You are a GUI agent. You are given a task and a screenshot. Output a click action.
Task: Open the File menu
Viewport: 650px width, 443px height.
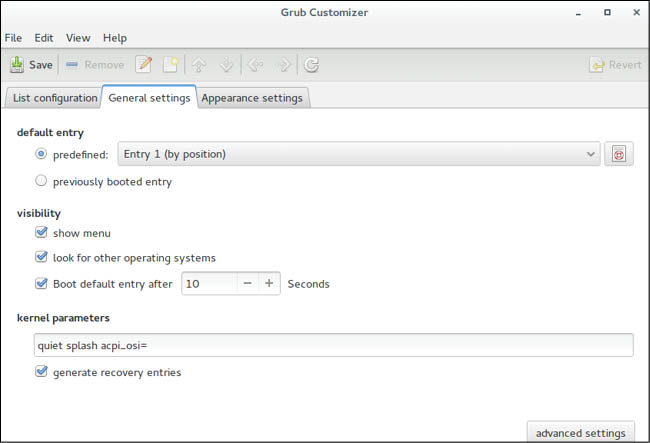point(14,38)
